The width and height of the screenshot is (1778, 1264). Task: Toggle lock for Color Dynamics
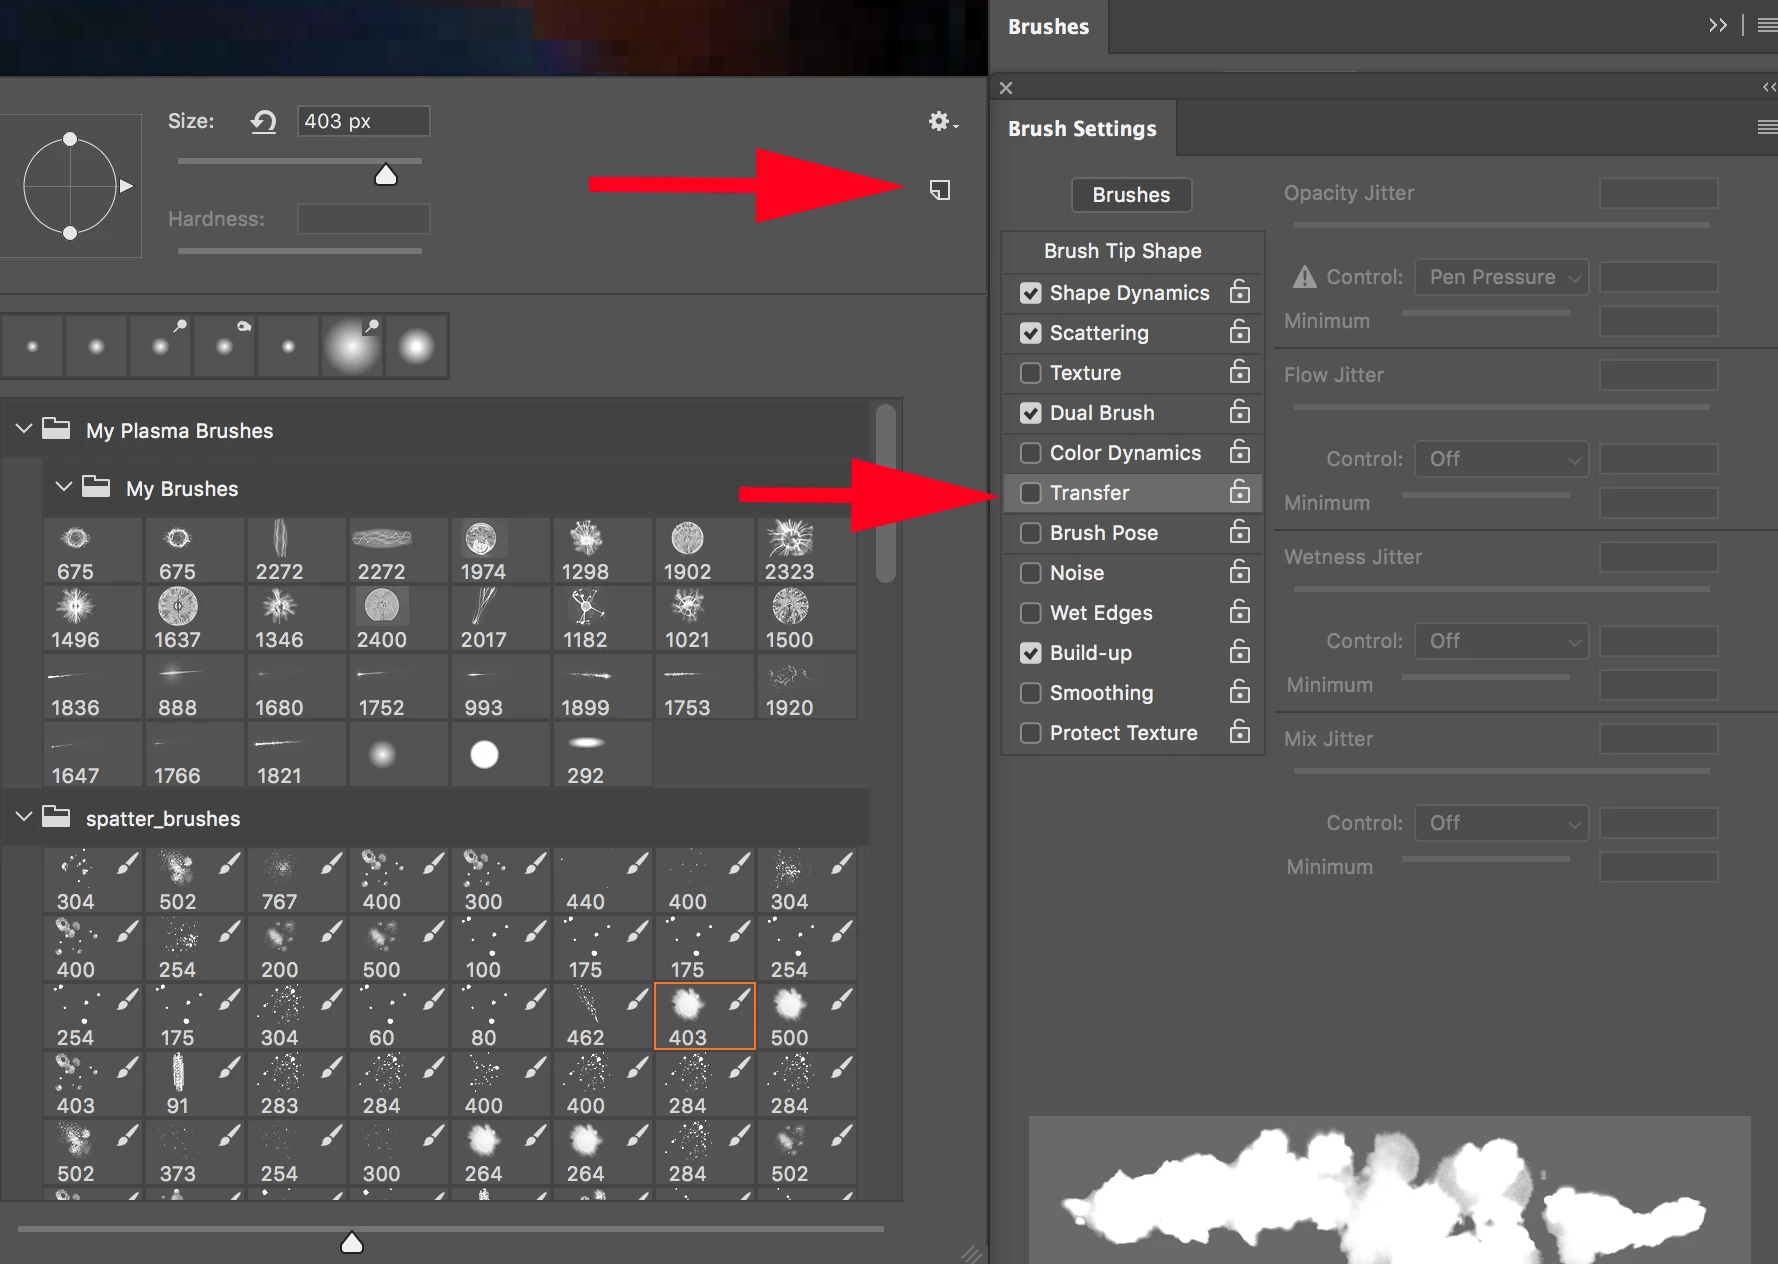pyautogui.click(x=1240, y=452)
